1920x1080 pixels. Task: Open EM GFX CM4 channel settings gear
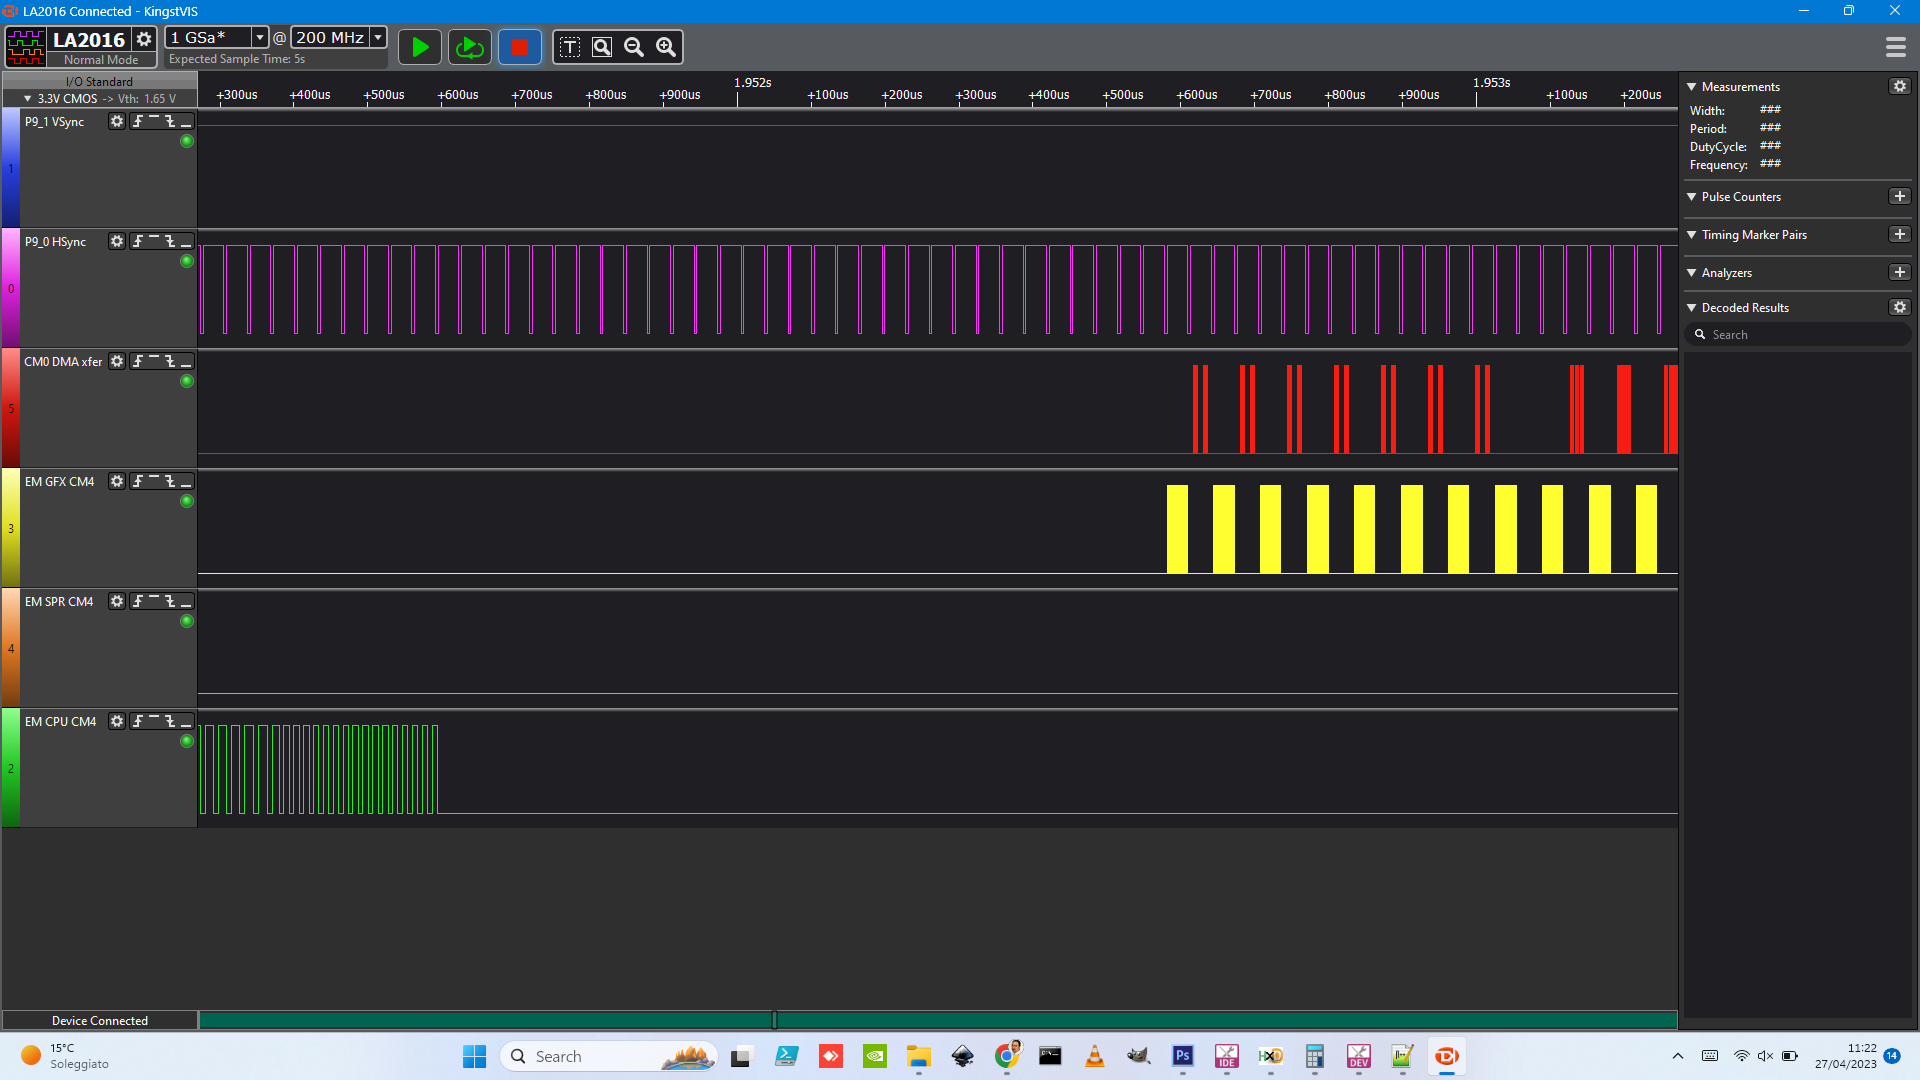(x=117, y=481)
